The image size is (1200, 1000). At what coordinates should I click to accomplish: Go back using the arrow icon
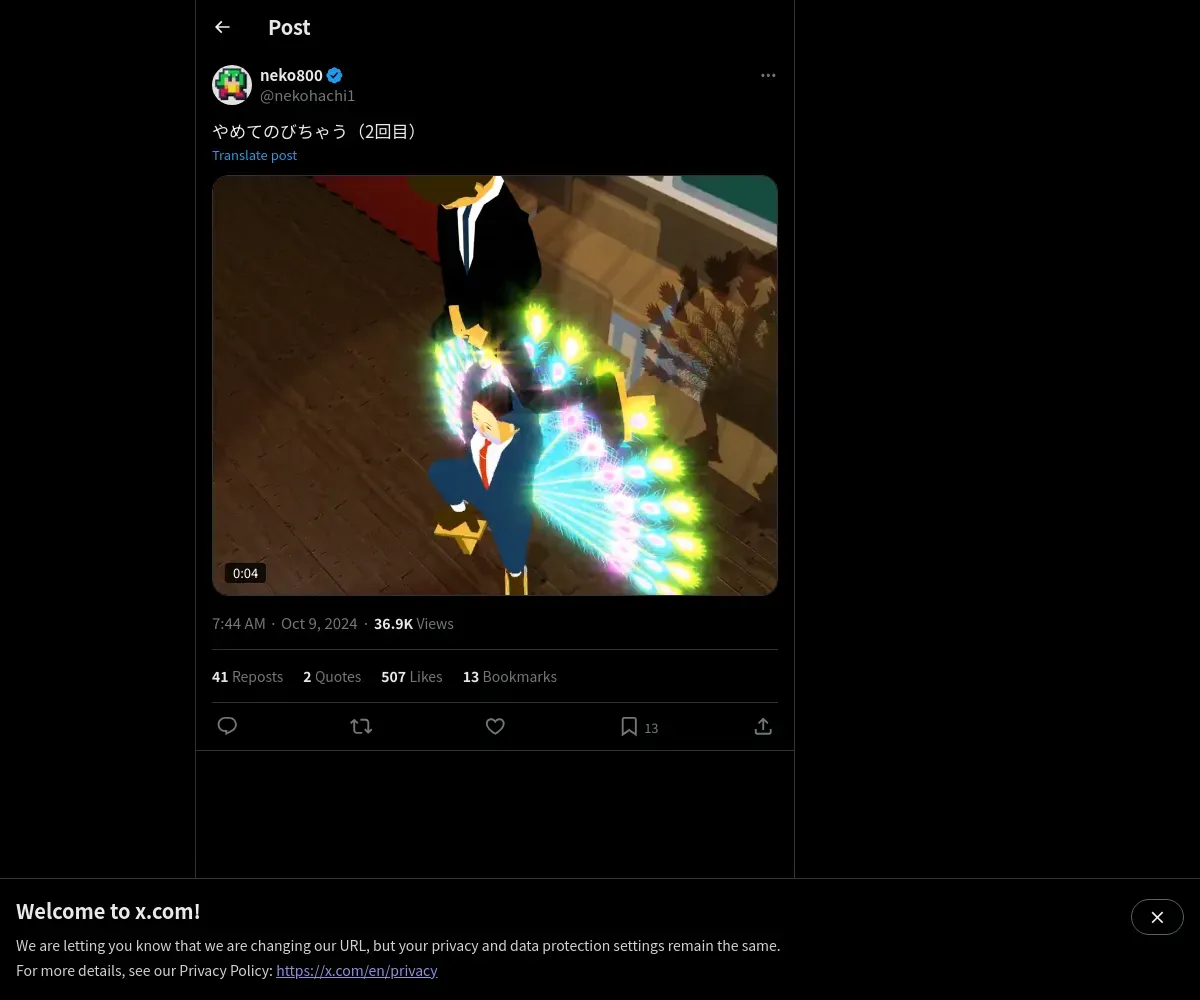coord(223,27)
